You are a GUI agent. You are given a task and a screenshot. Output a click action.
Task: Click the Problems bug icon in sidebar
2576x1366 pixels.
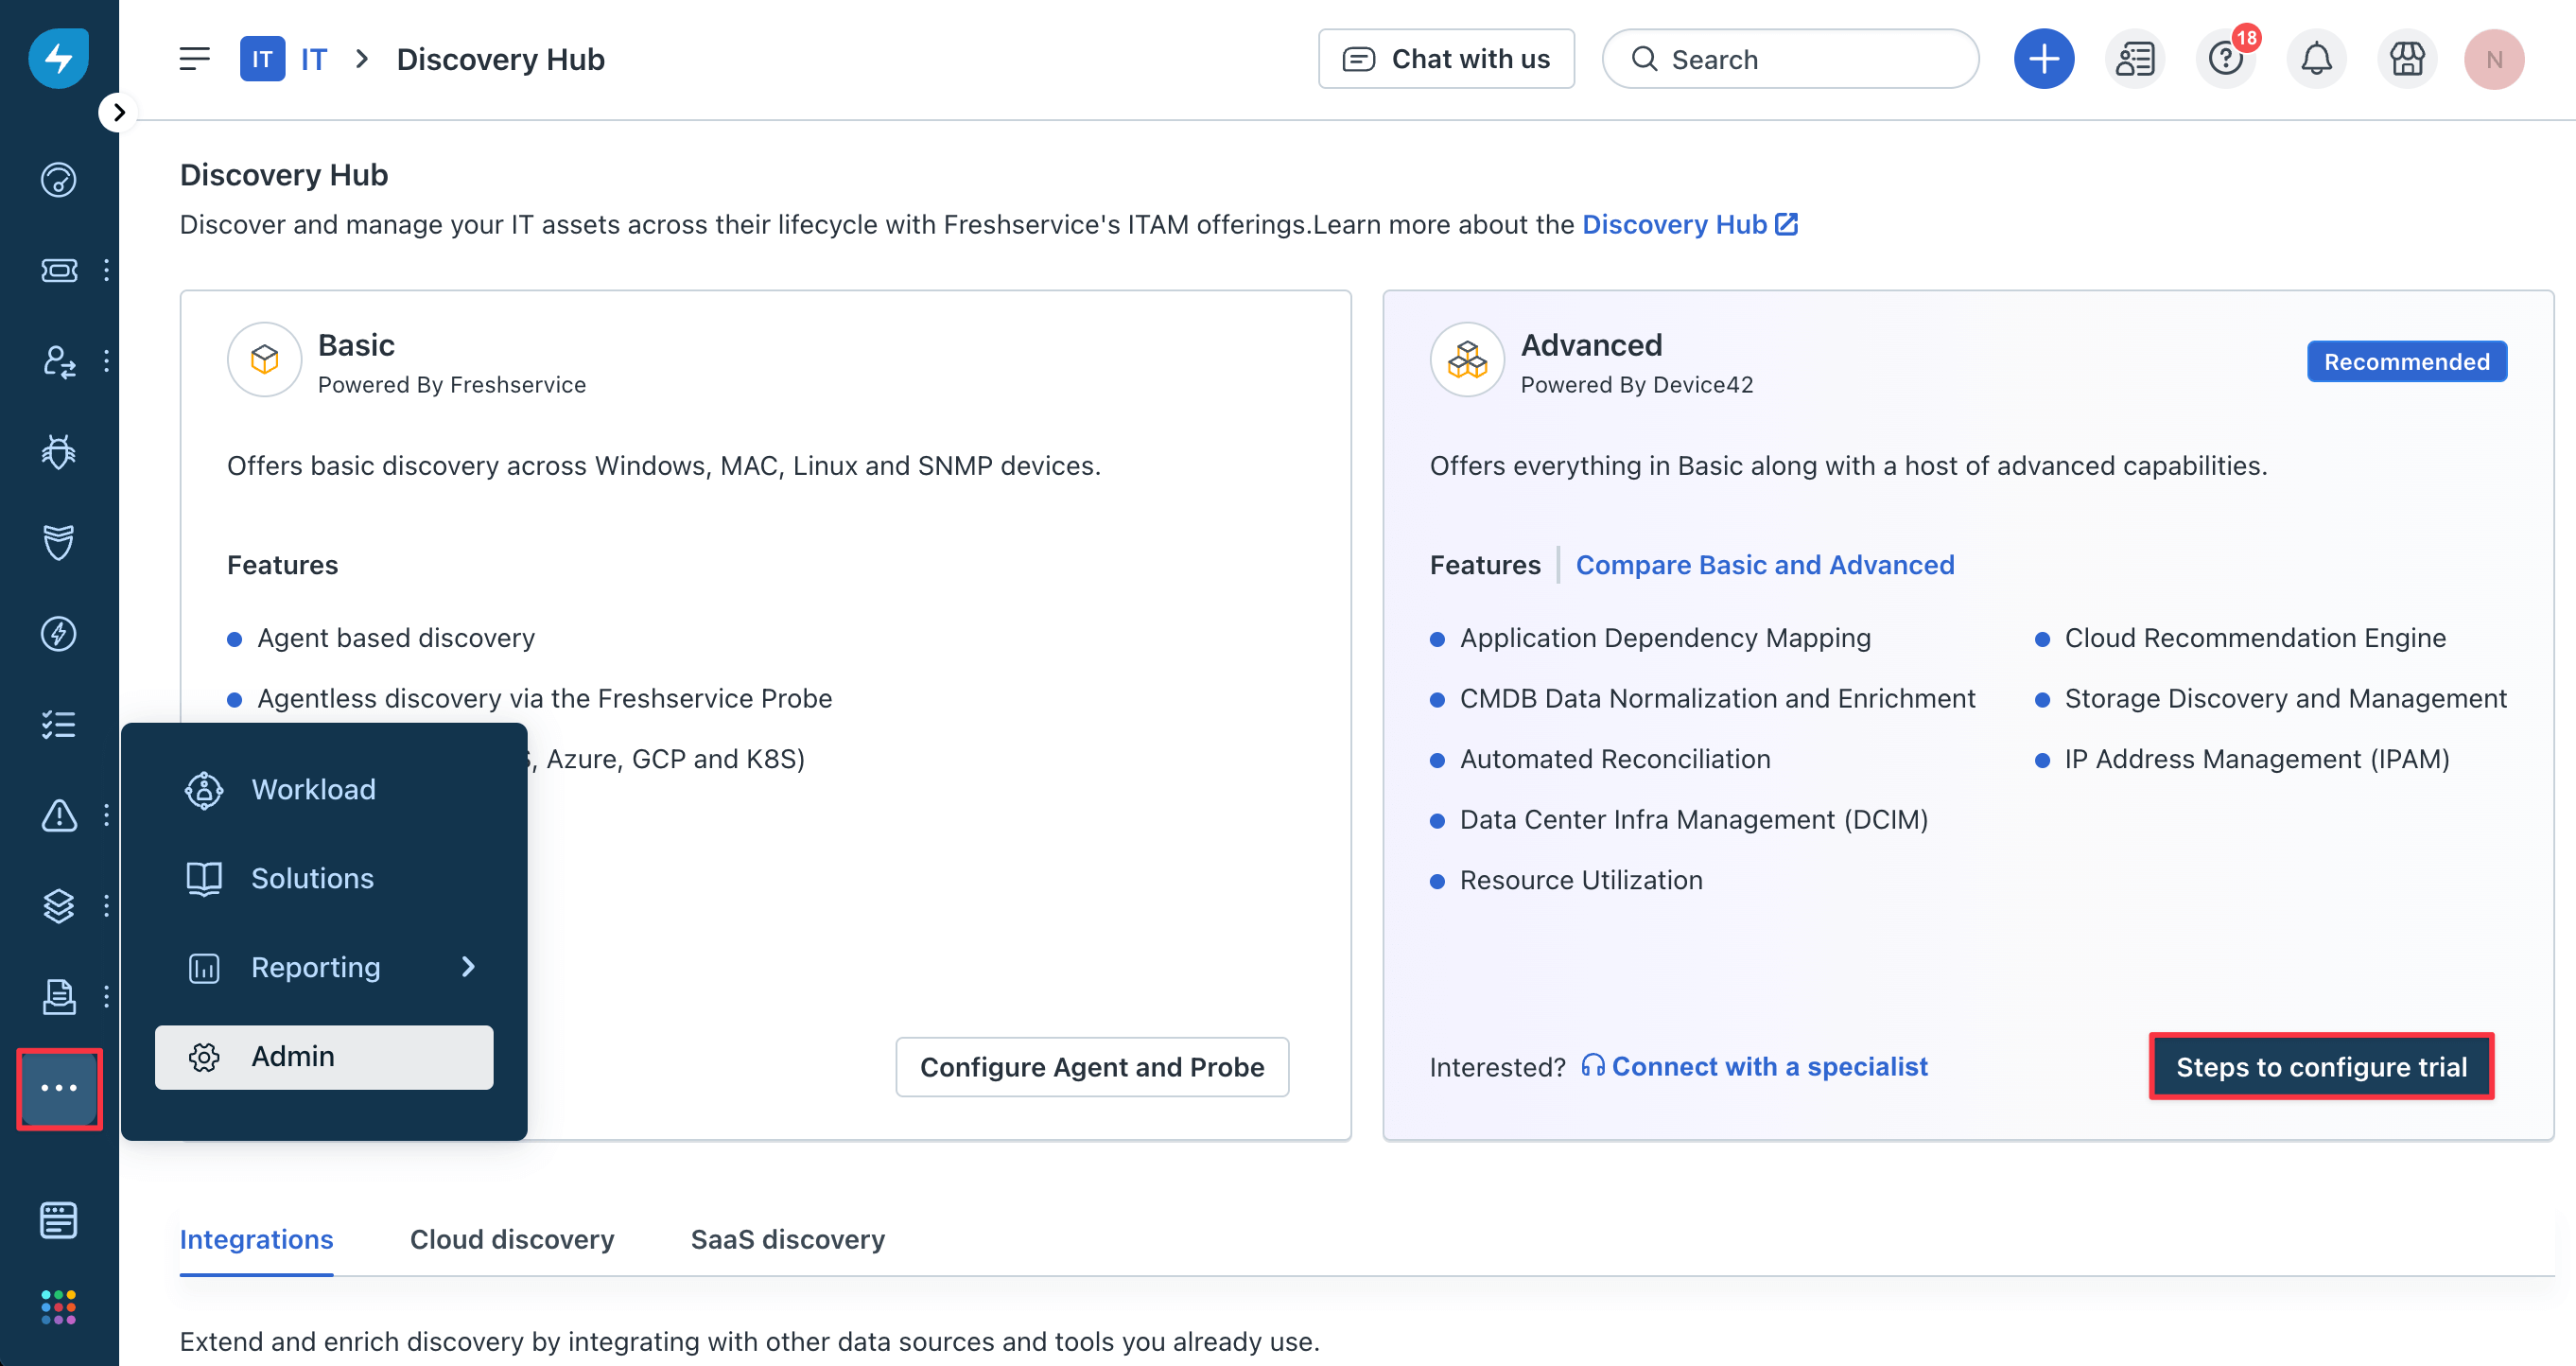click(x=58, y=452)
